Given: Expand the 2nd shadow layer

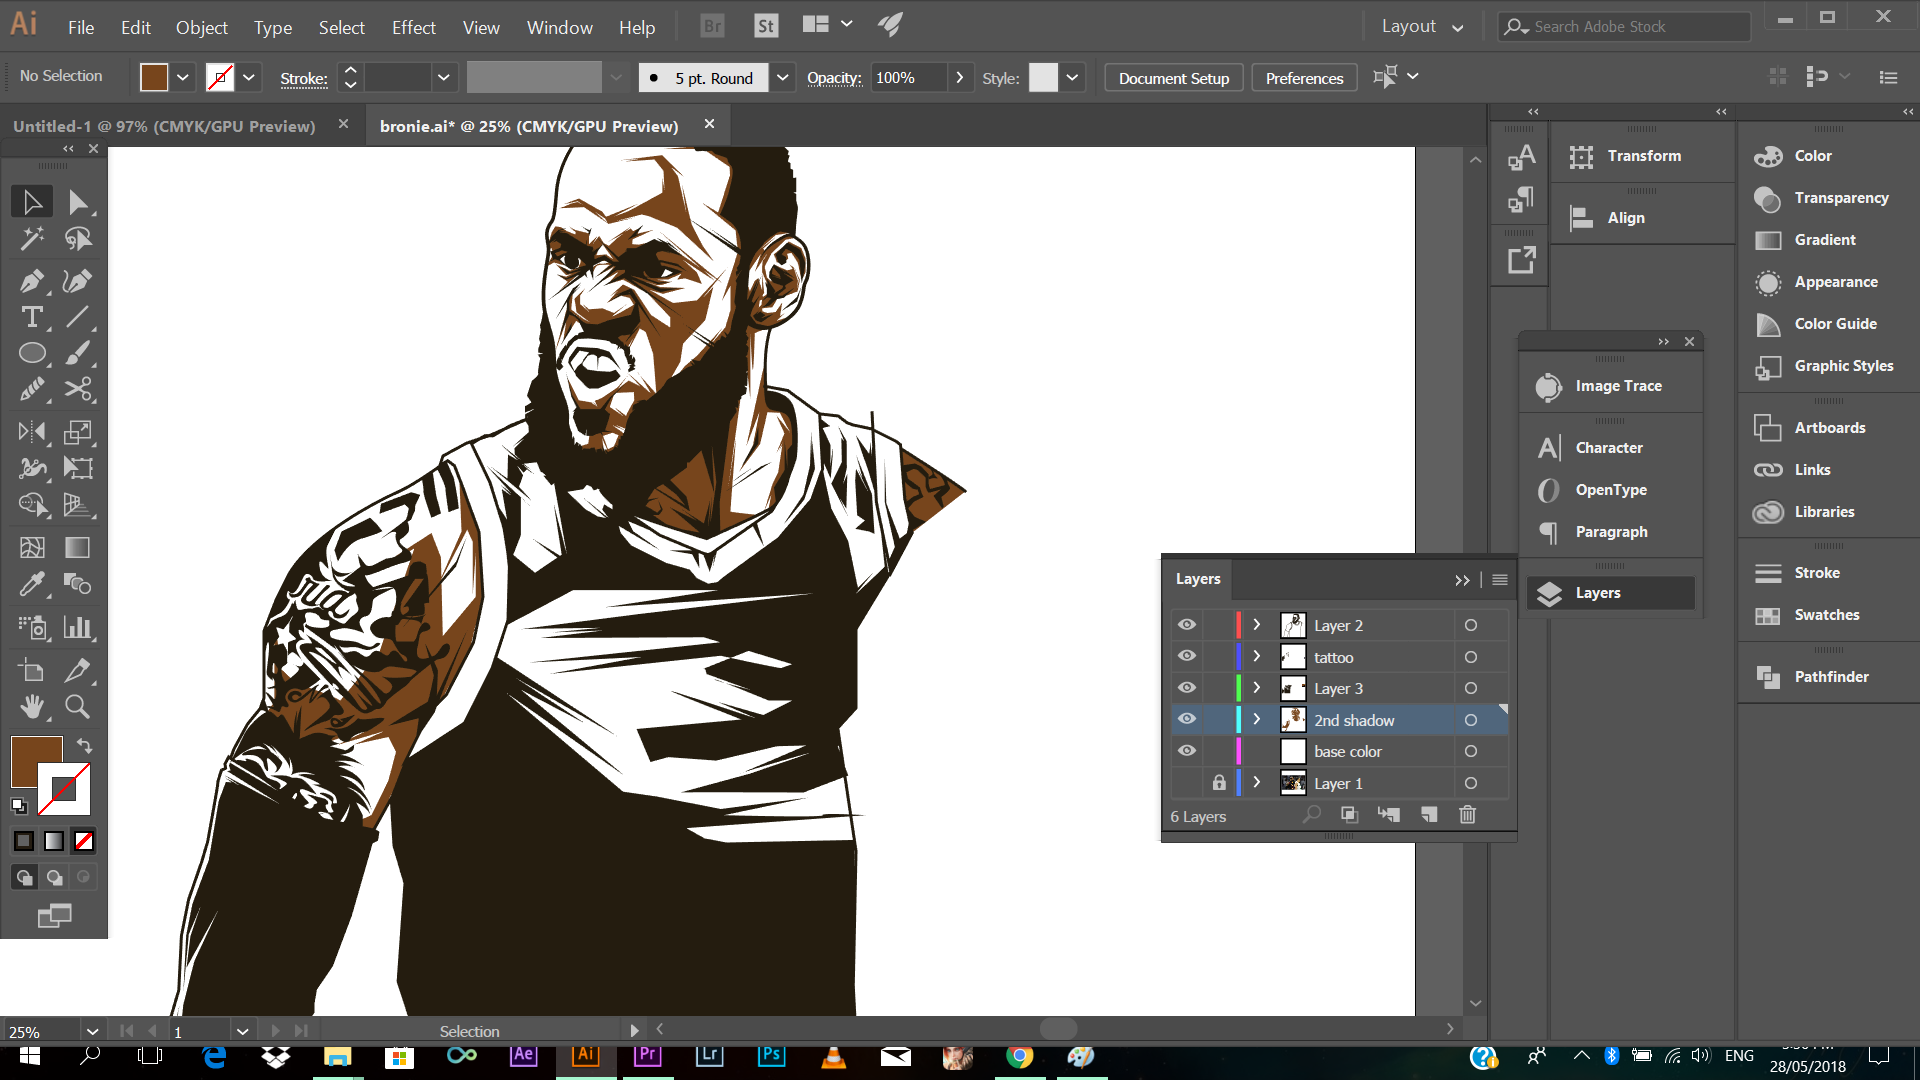Looking at the screenshot, I should 1257,719.
